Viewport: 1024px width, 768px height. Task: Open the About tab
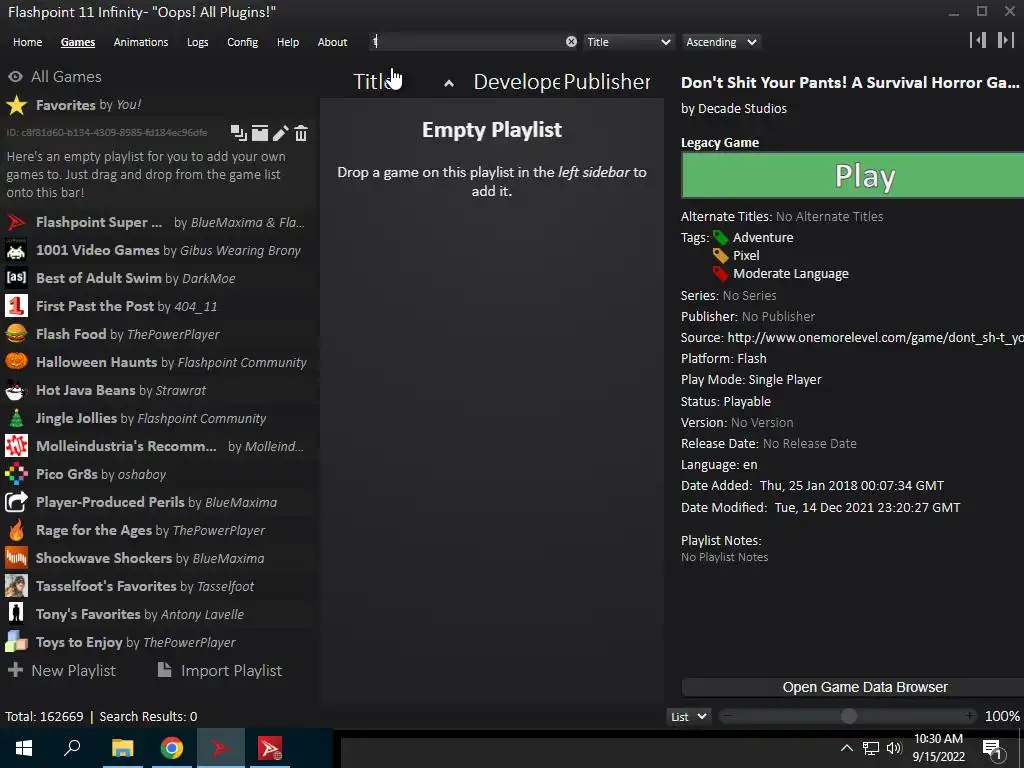[x=332, y=42]
